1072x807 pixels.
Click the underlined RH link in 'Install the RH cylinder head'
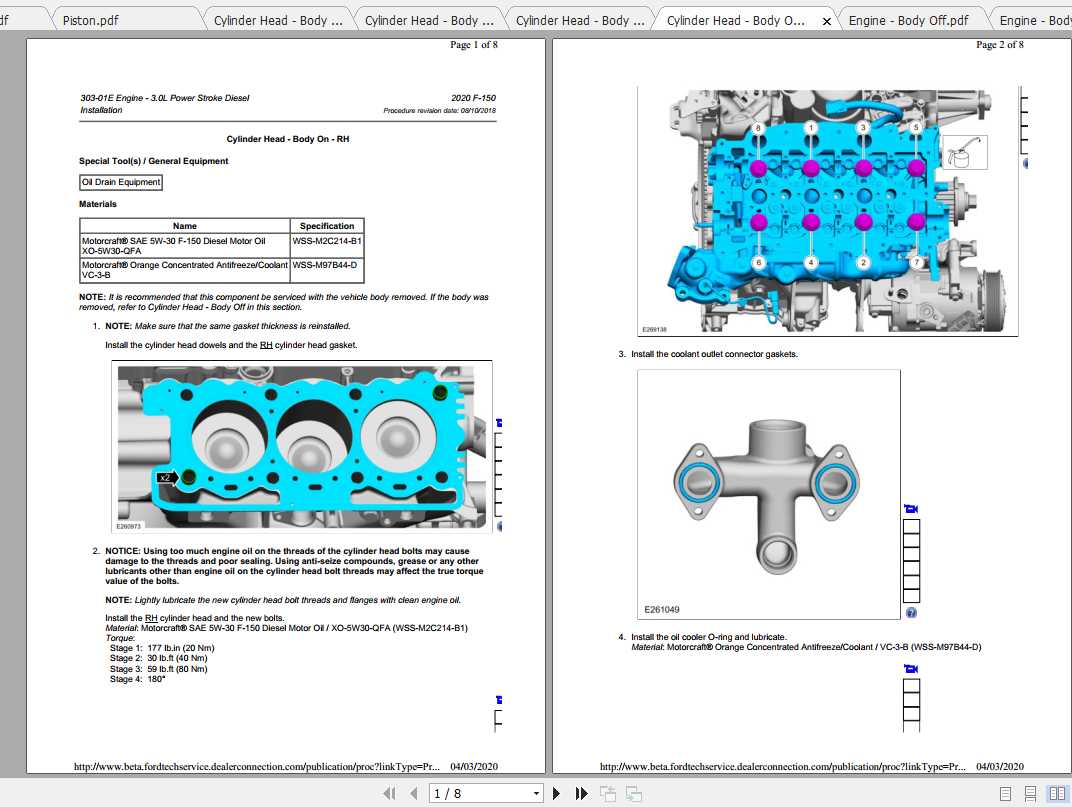click(151, 618)
